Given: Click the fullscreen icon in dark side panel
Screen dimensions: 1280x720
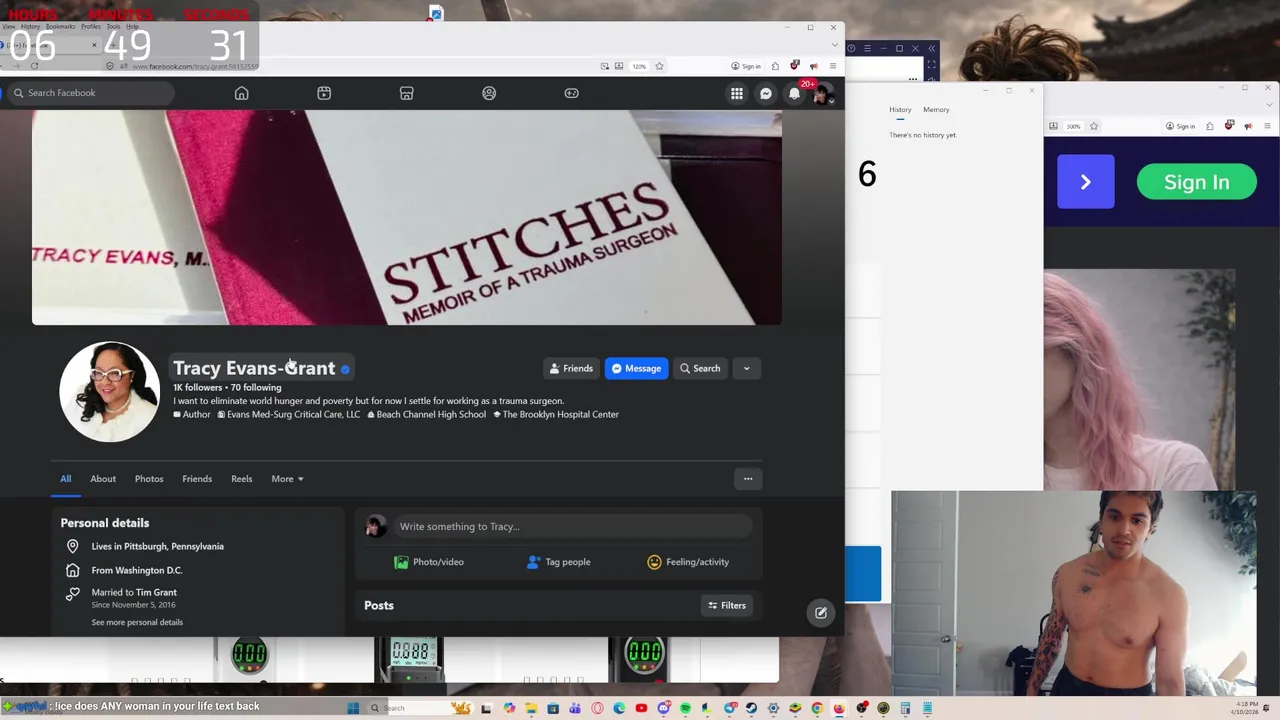Looking at the screenshot, I should pyautogui.click(x=931, y=65).
